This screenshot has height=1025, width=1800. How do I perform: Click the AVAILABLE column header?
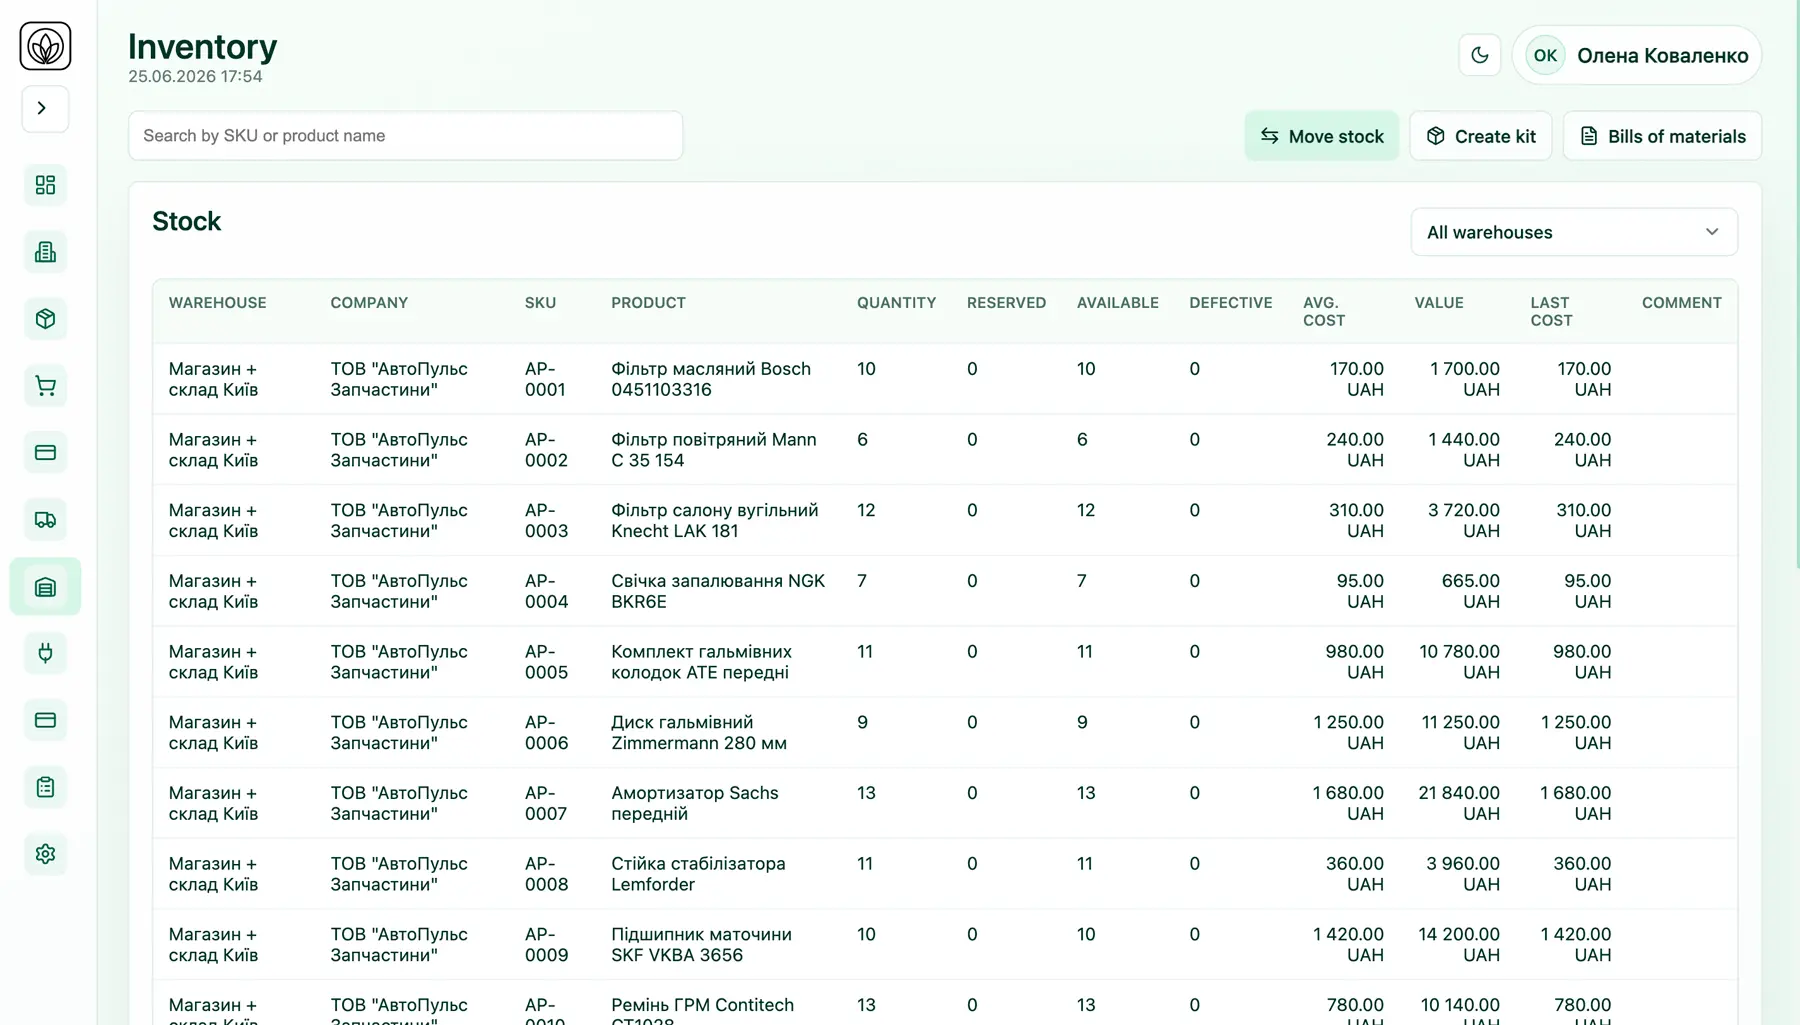[x=1117, y=303]
